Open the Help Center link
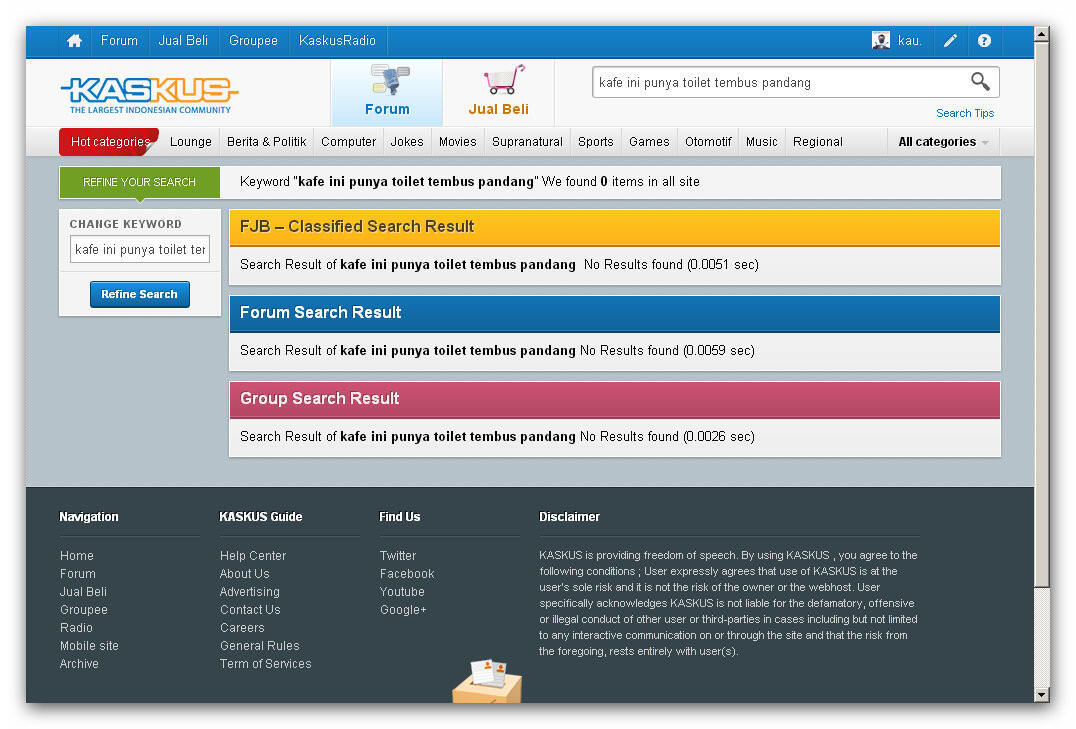This screenshot has width=1076, height=729. pyautogui.click(x=253, y=556)
